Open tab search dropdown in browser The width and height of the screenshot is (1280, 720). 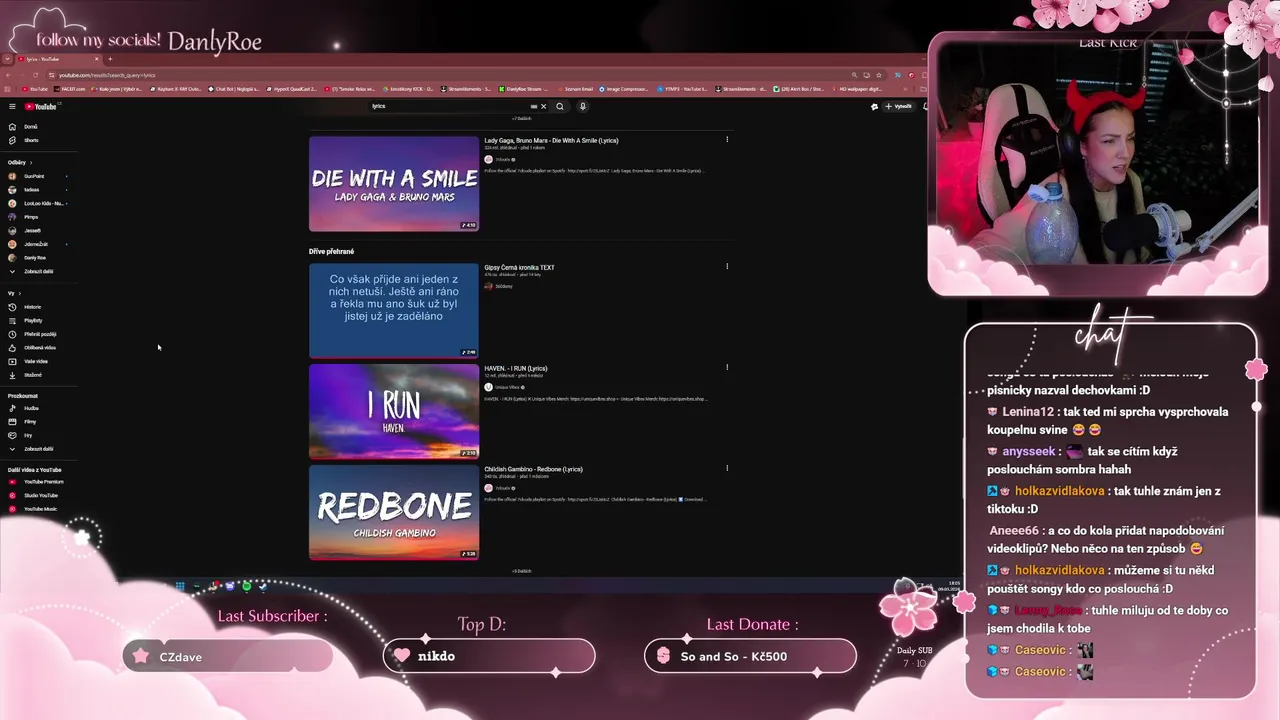(x=8, y=59)
